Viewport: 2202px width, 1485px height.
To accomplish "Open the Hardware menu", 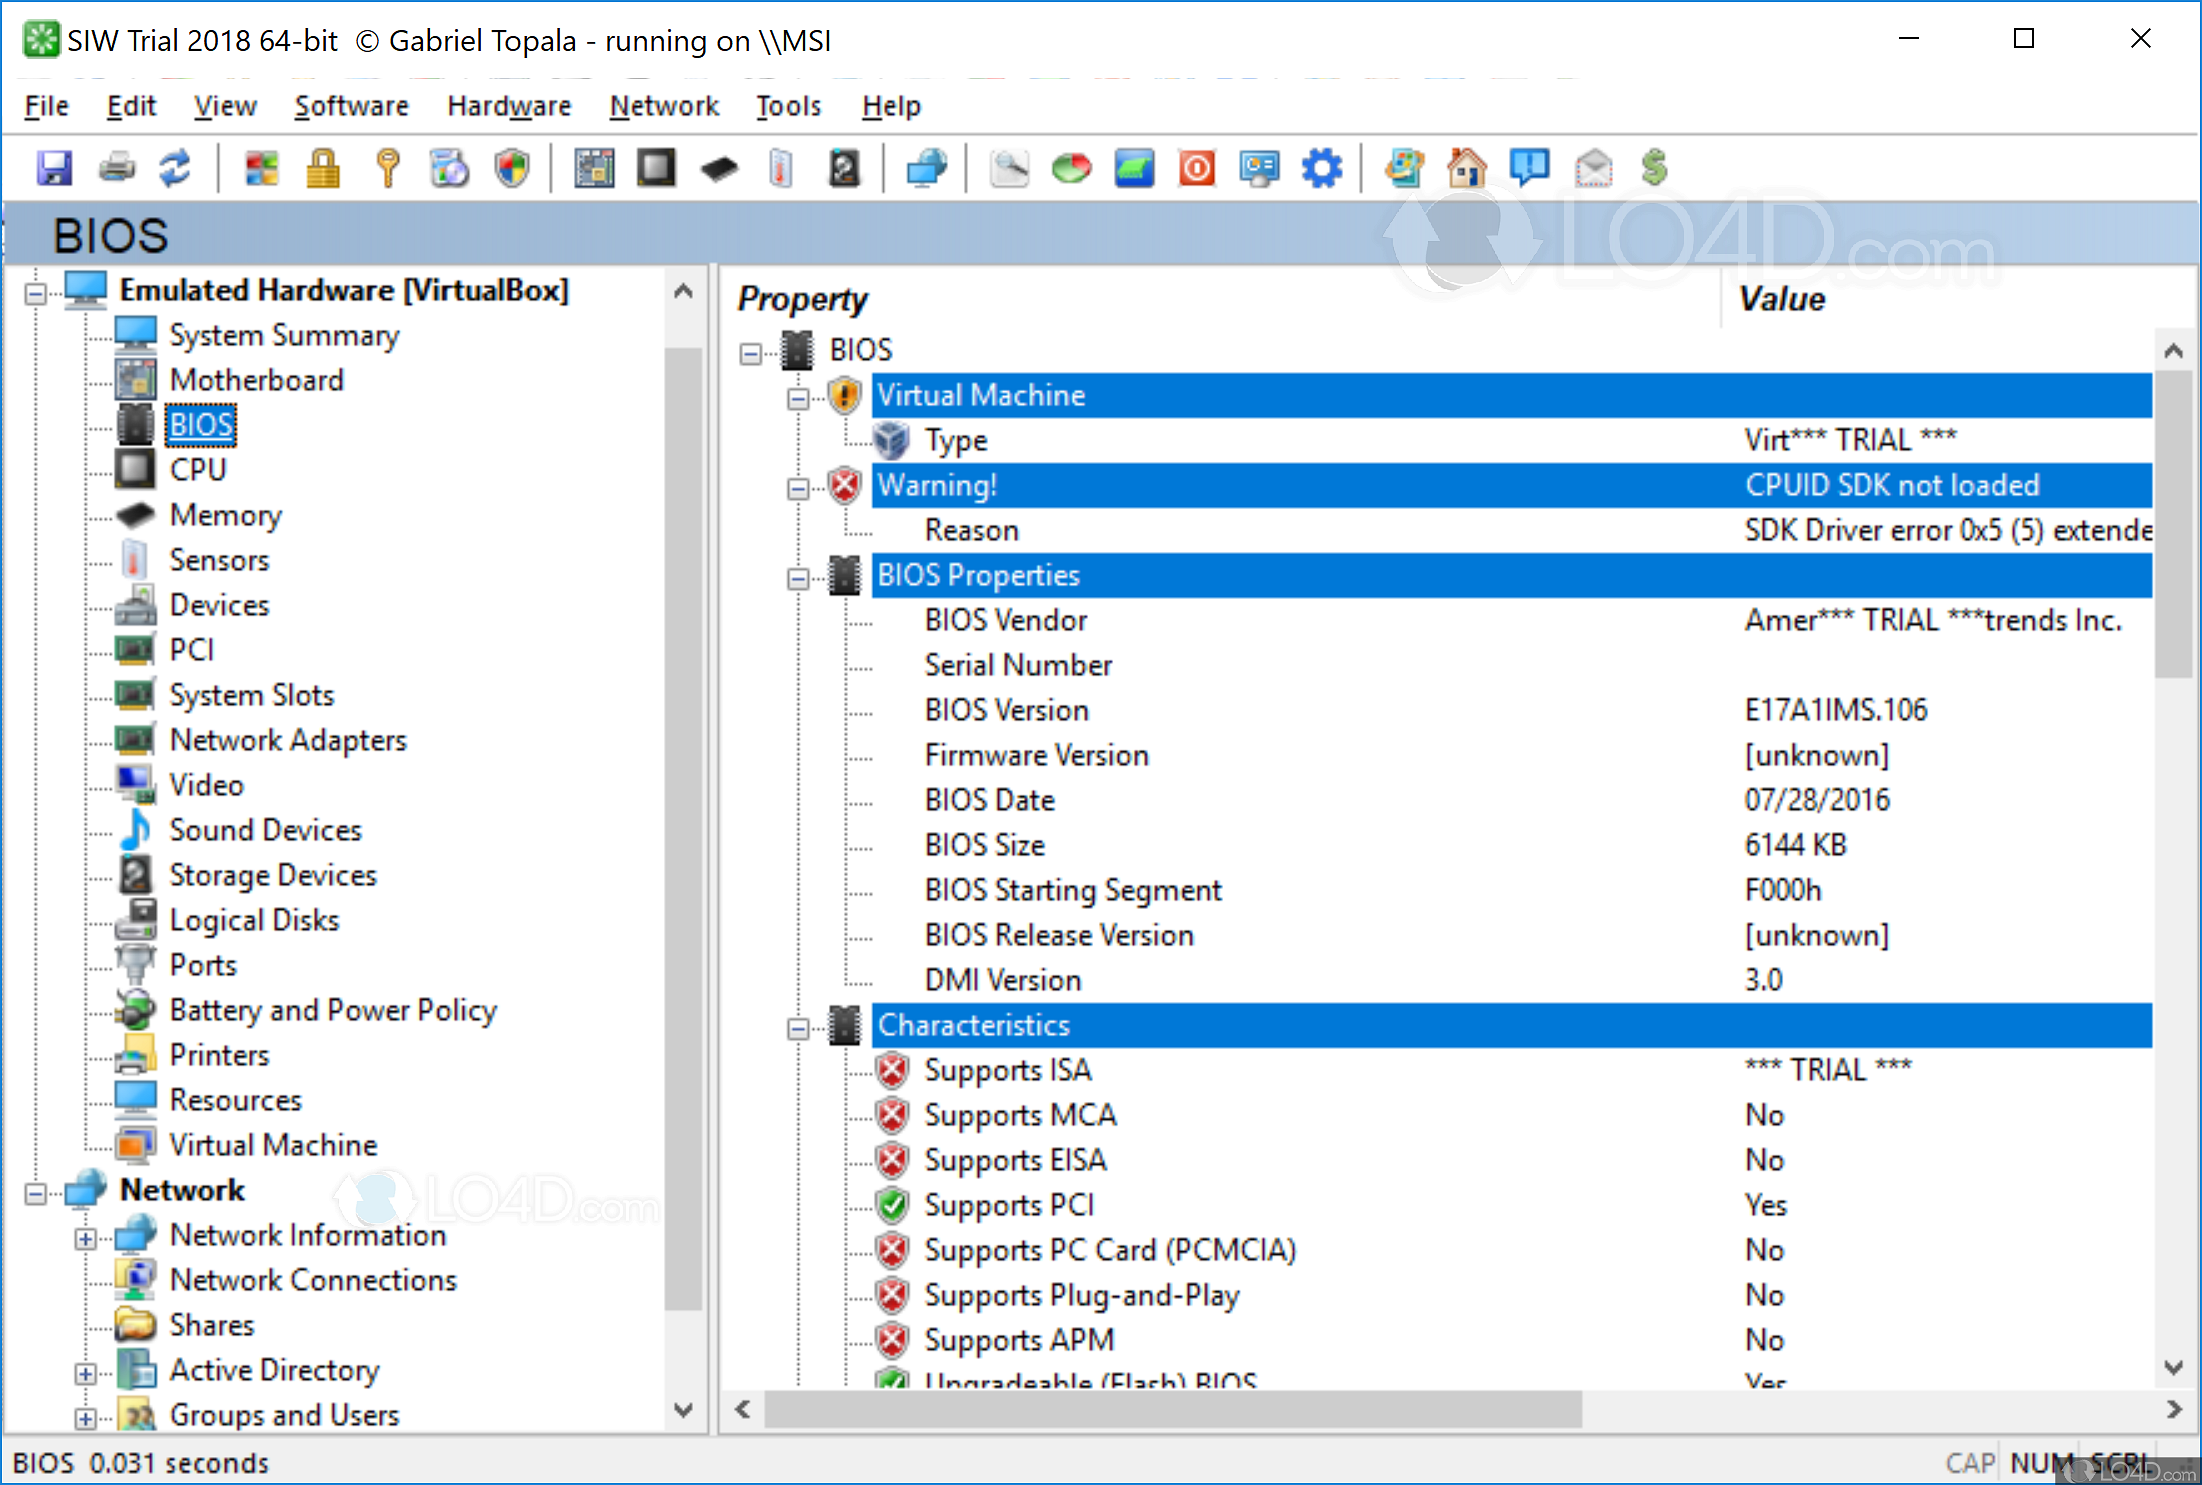I will [x=508, y=106].
